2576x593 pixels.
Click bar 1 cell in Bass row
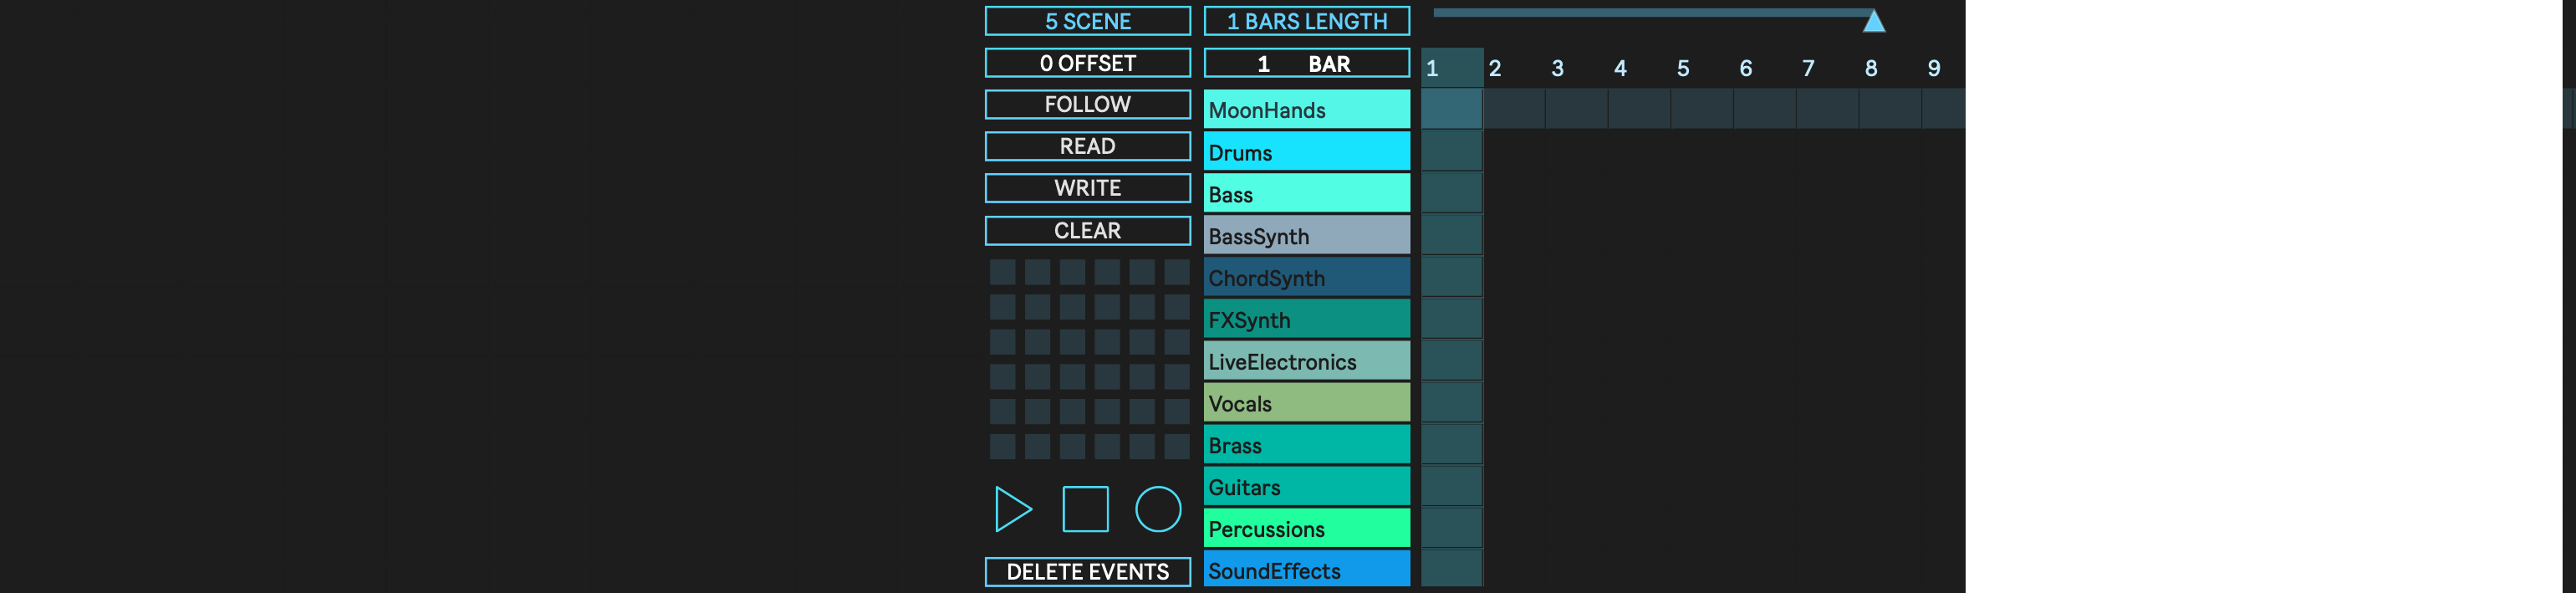pyautogui.click(x=1451, y=193)
